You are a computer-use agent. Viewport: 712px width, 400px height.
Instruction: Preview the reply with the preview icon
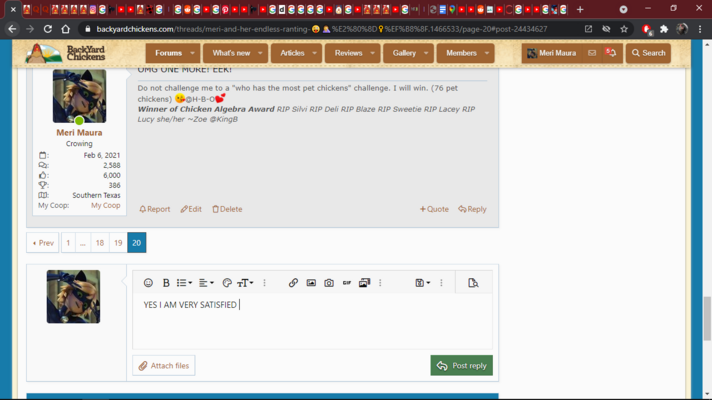tap(473, 283)
